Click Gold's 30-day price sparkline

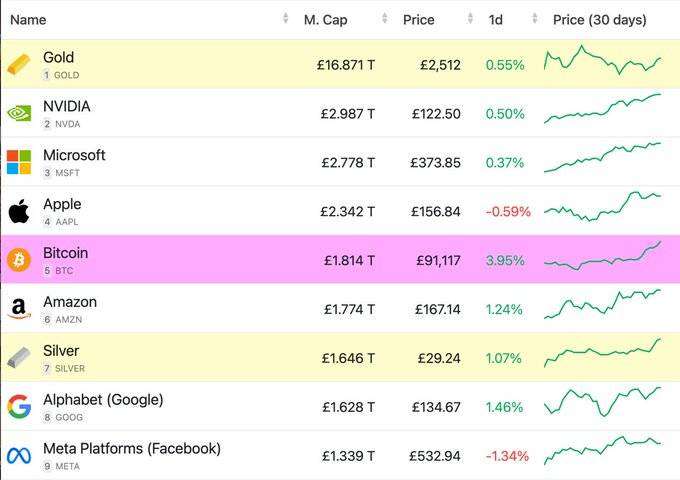(602, 62)
